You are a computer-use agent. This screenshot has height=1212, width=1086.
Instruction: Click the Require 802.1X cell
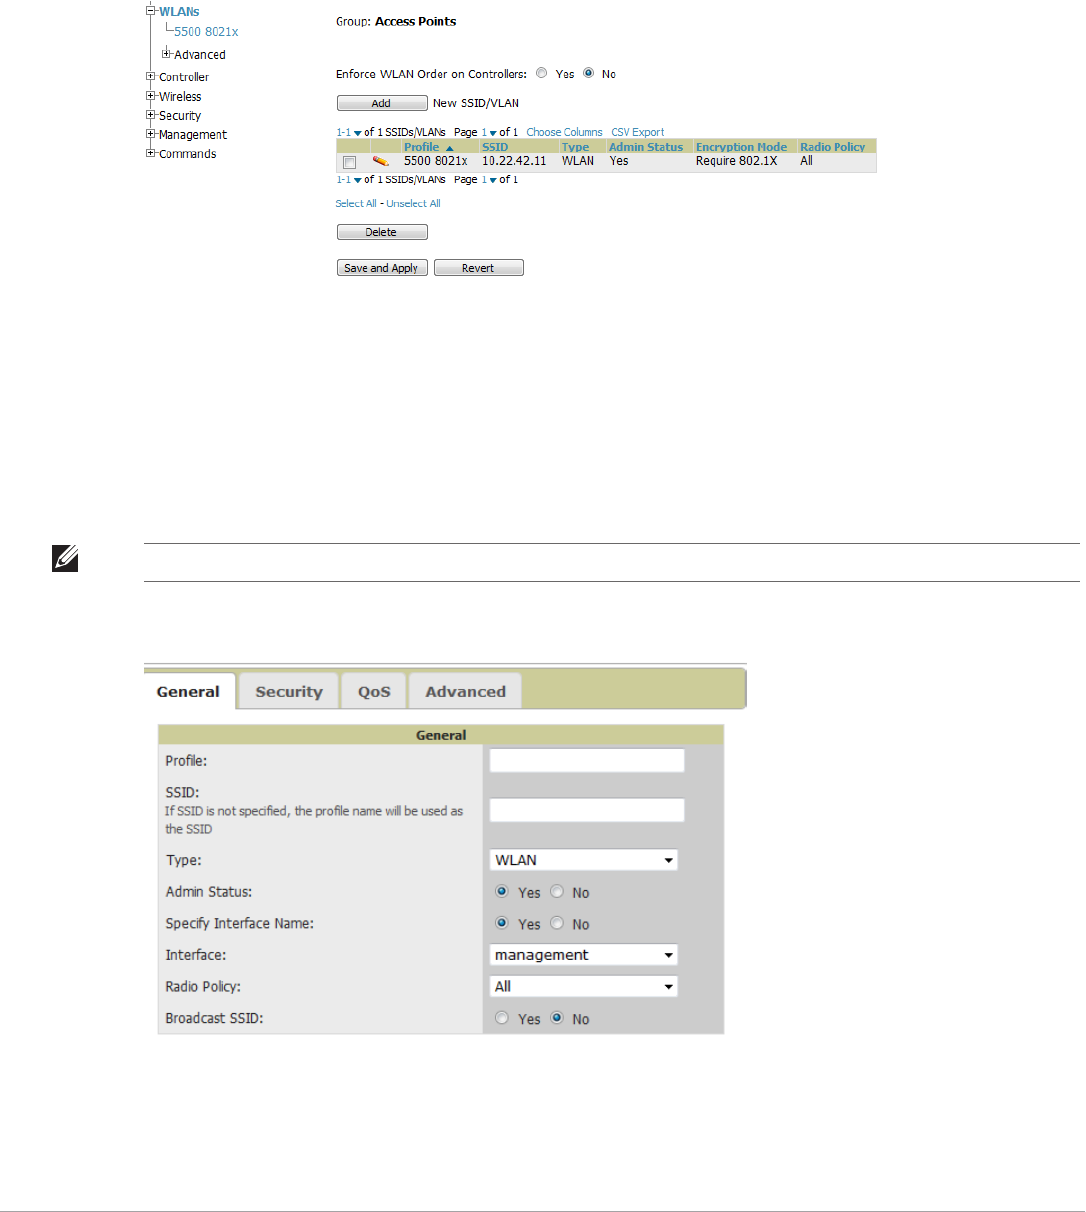tap(737, 161)
